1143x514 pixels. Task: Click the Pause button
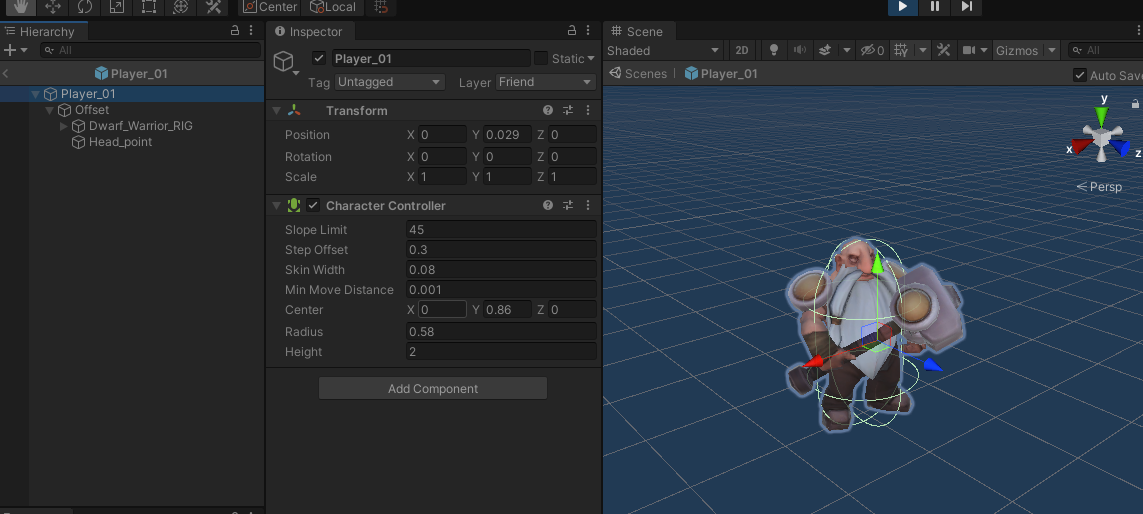[x=935, y=7]
